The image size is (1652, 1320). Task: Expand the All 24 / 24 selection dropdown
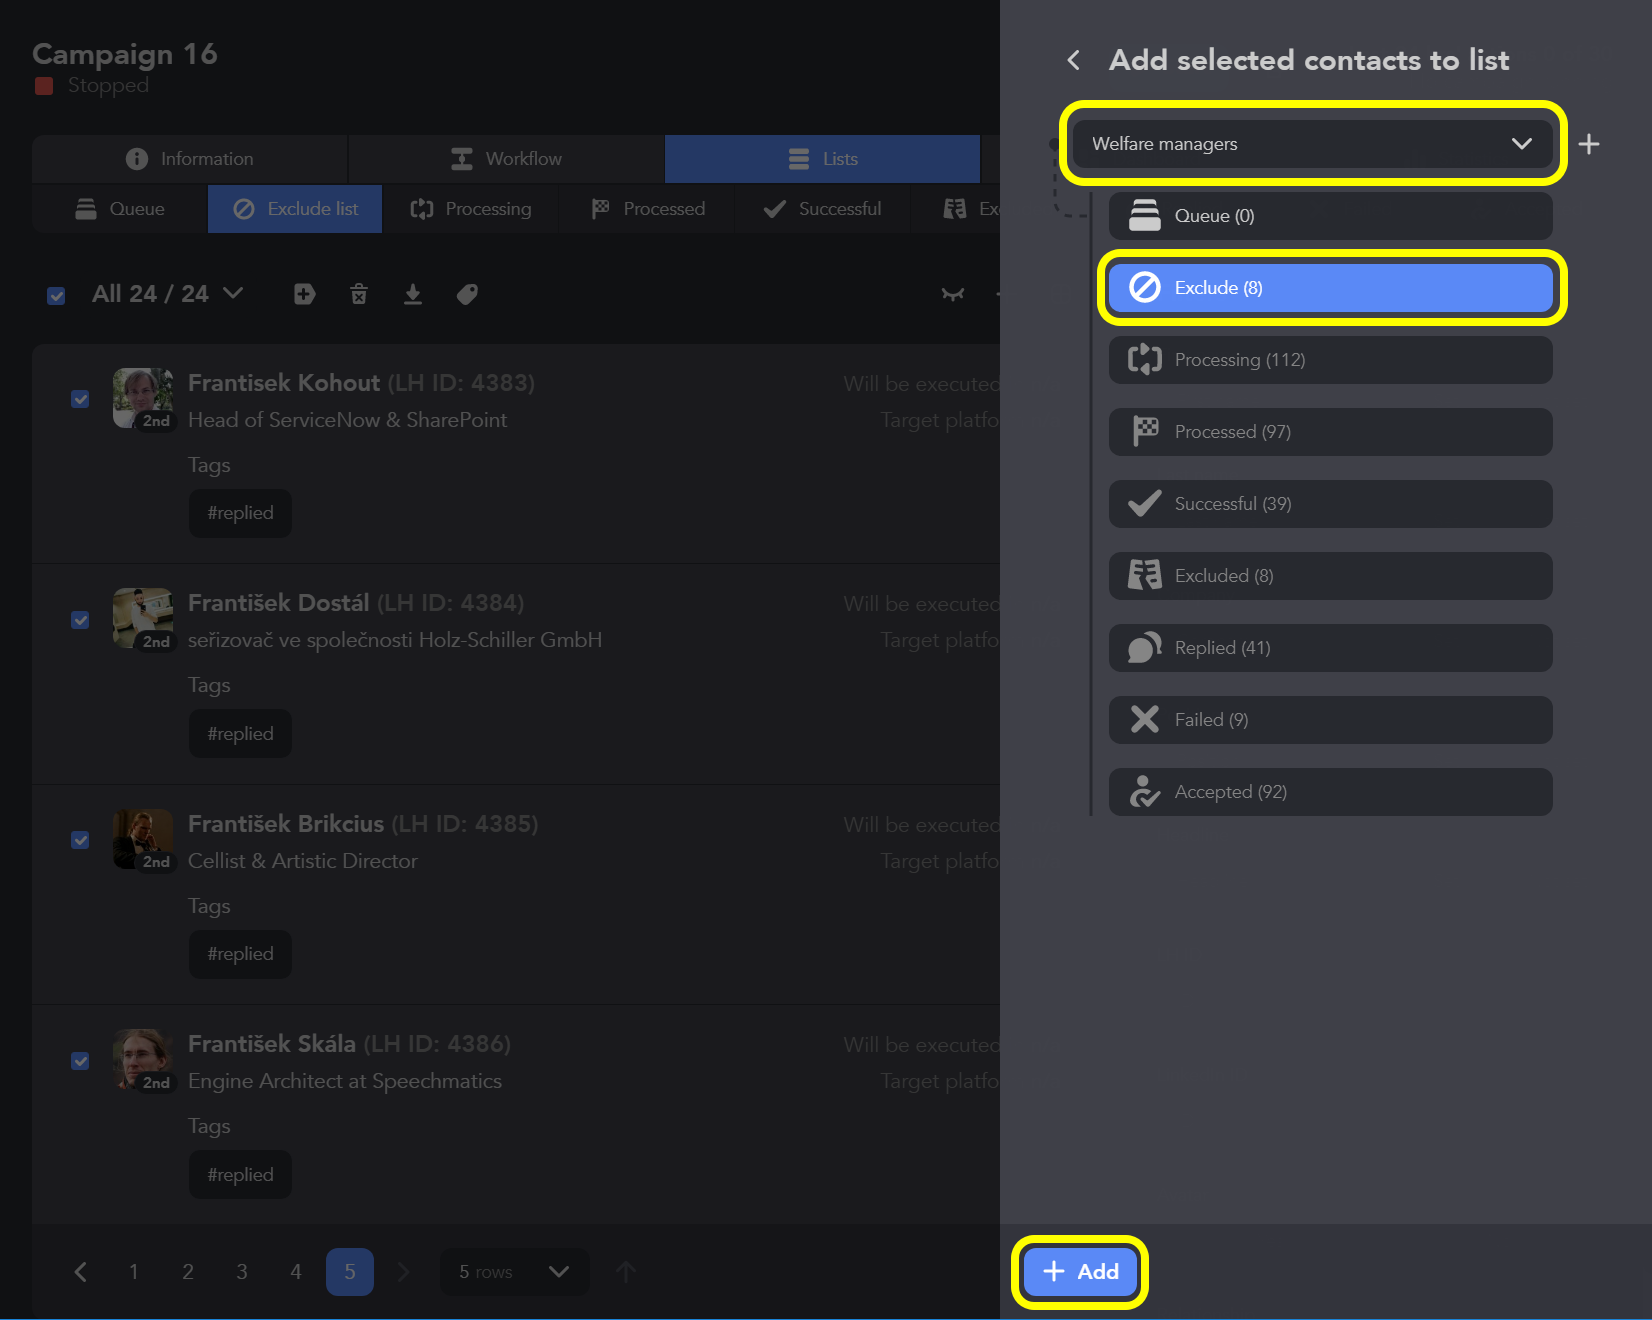(233, 294)
